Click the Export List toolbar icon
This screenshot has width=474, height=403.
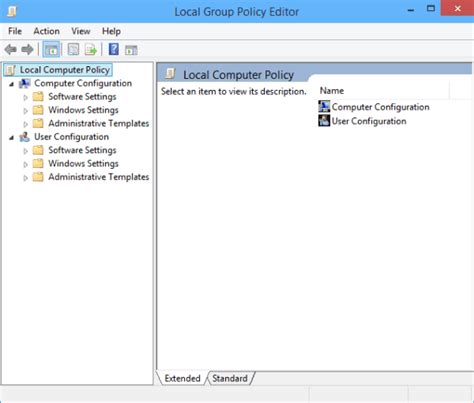(90, 50)
